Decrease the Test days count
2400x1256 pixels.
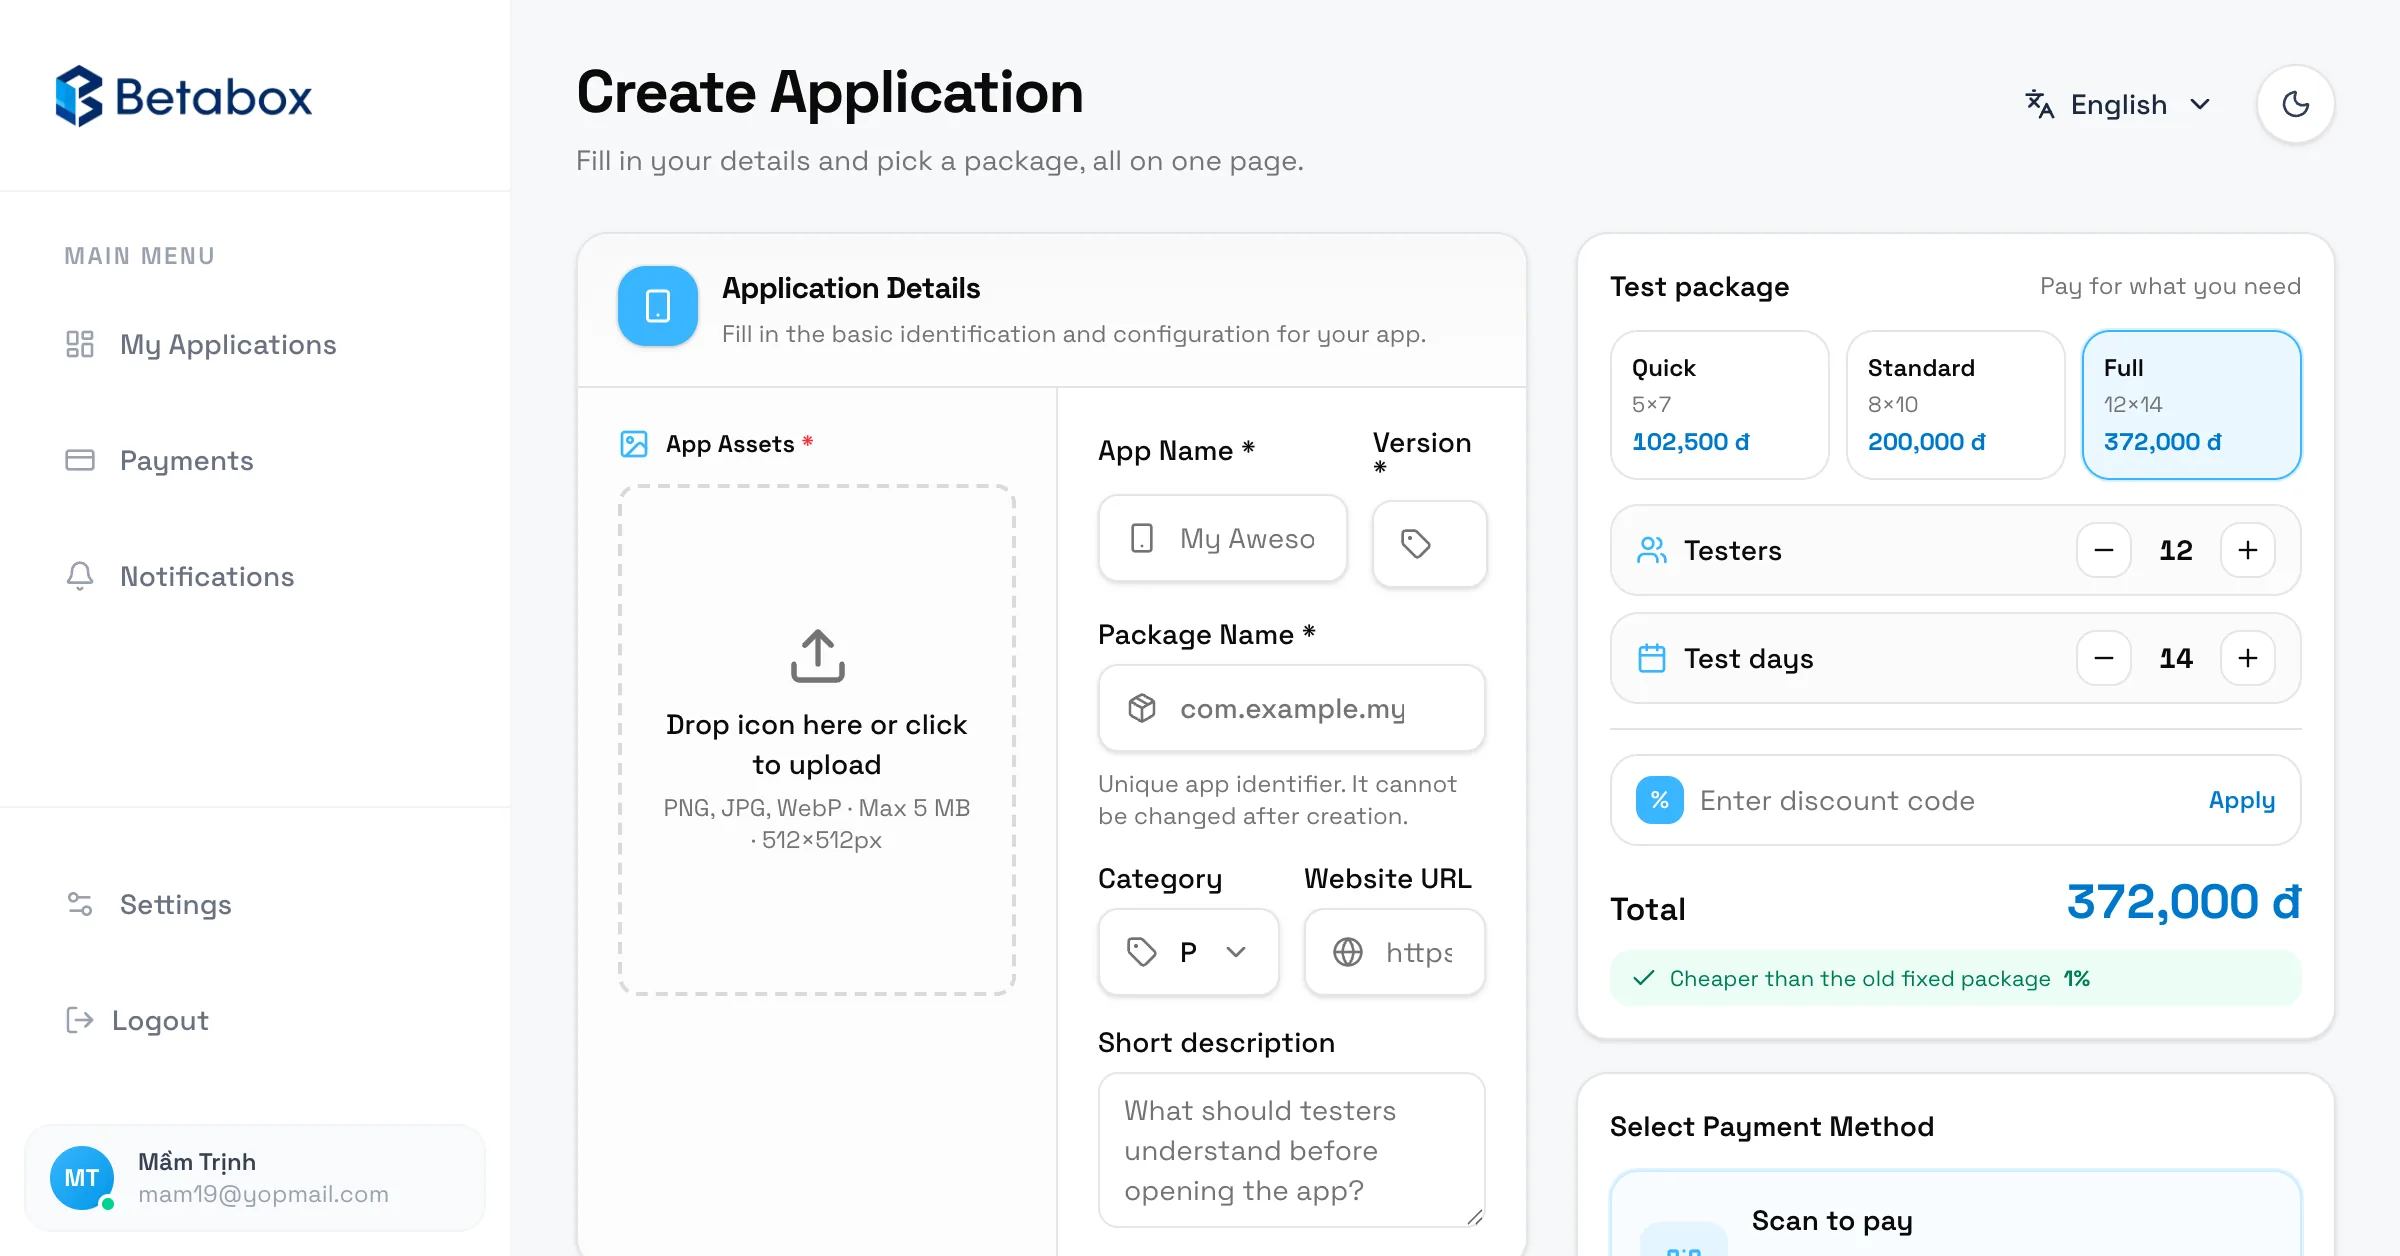pos(2104,658)
